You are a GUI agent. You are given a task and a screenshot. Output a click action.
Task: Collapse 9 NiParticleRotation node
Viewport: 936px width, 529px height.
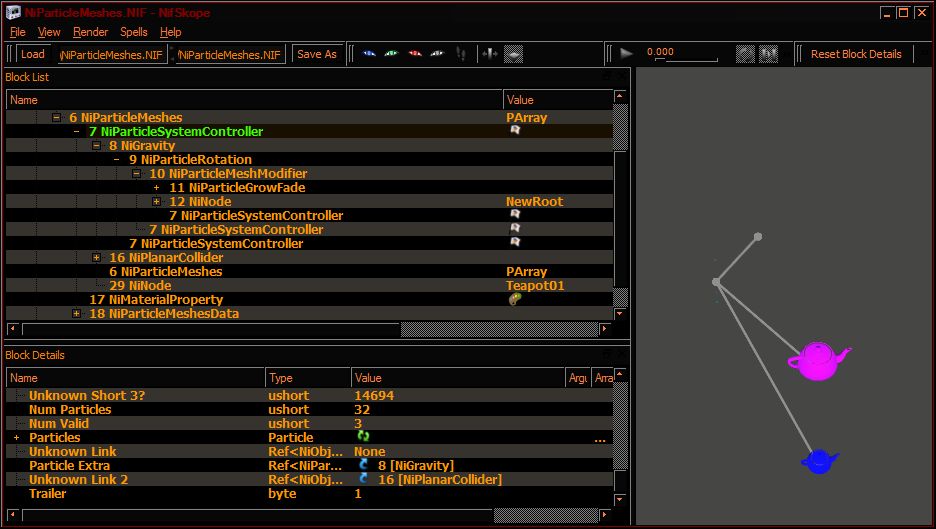(x=116, y=159)
